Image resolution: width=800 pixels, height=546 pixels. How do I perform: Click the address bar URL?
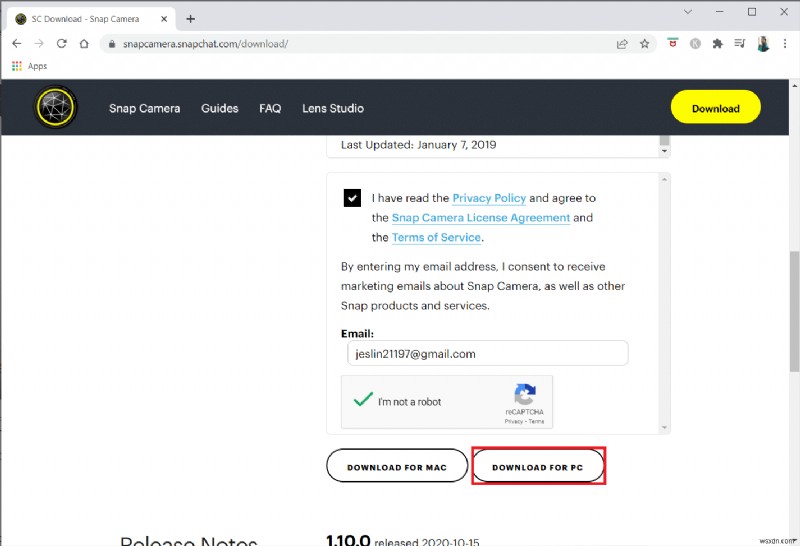click(205, 44)
